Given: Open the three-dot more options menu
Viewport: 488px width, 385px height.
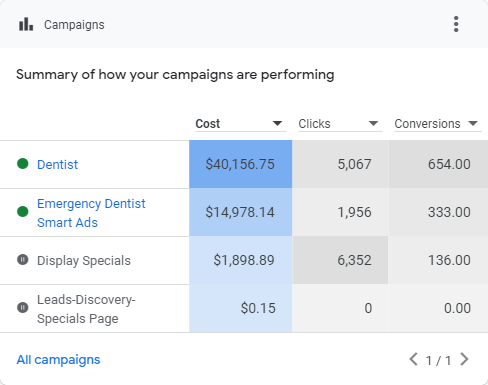Looking at the screenshot, I should (456, 24).
